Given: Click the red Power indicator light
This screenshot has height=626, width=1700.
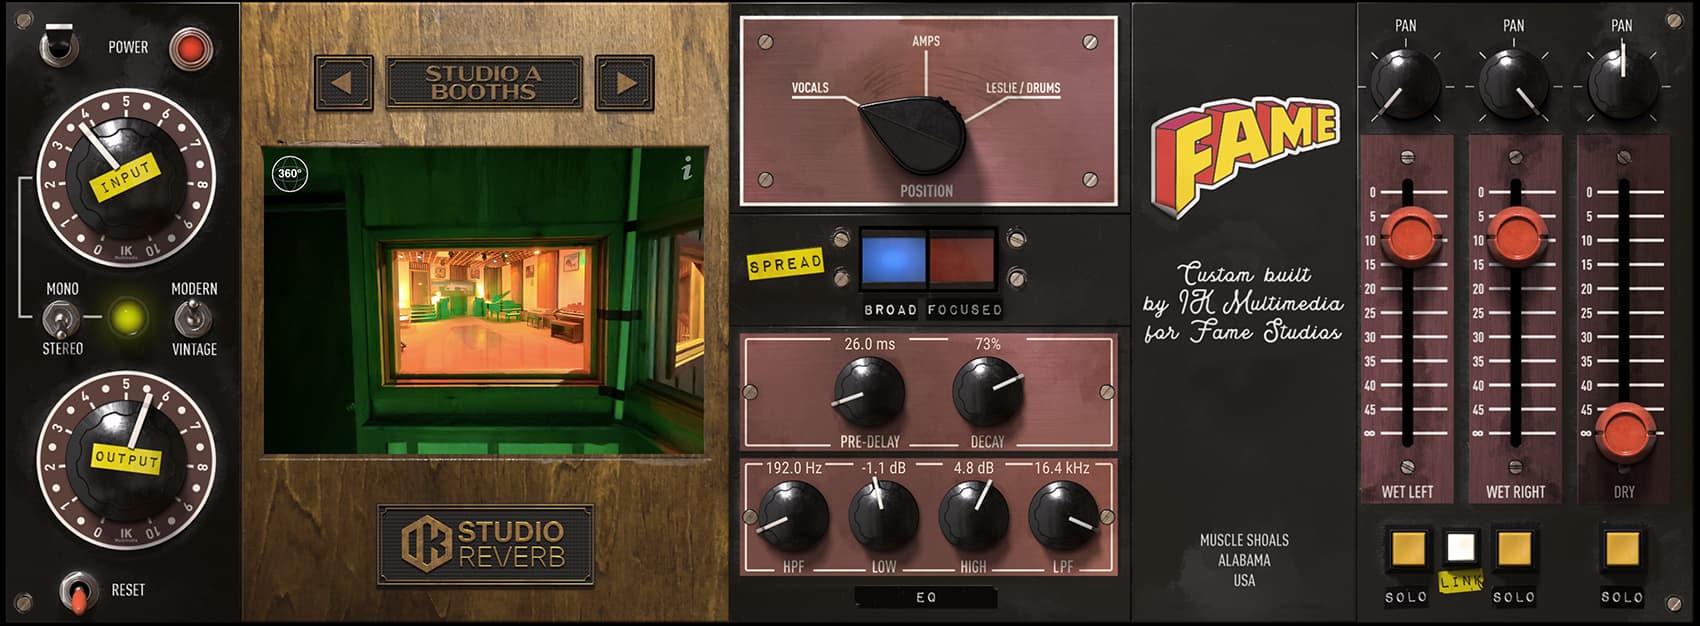Looking at the screenshot, I should click(x=191, y=48).
